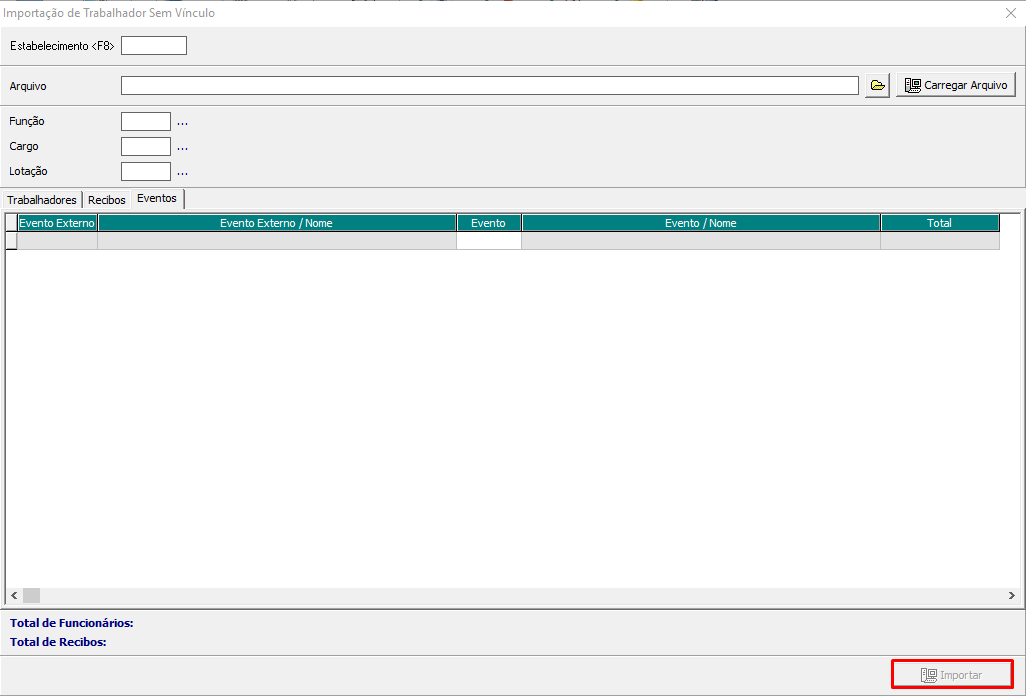Click the folder browse icon beside Arquivo
Image resolution: width=1026 pixels, height=696 pixels.
[878, 86]
